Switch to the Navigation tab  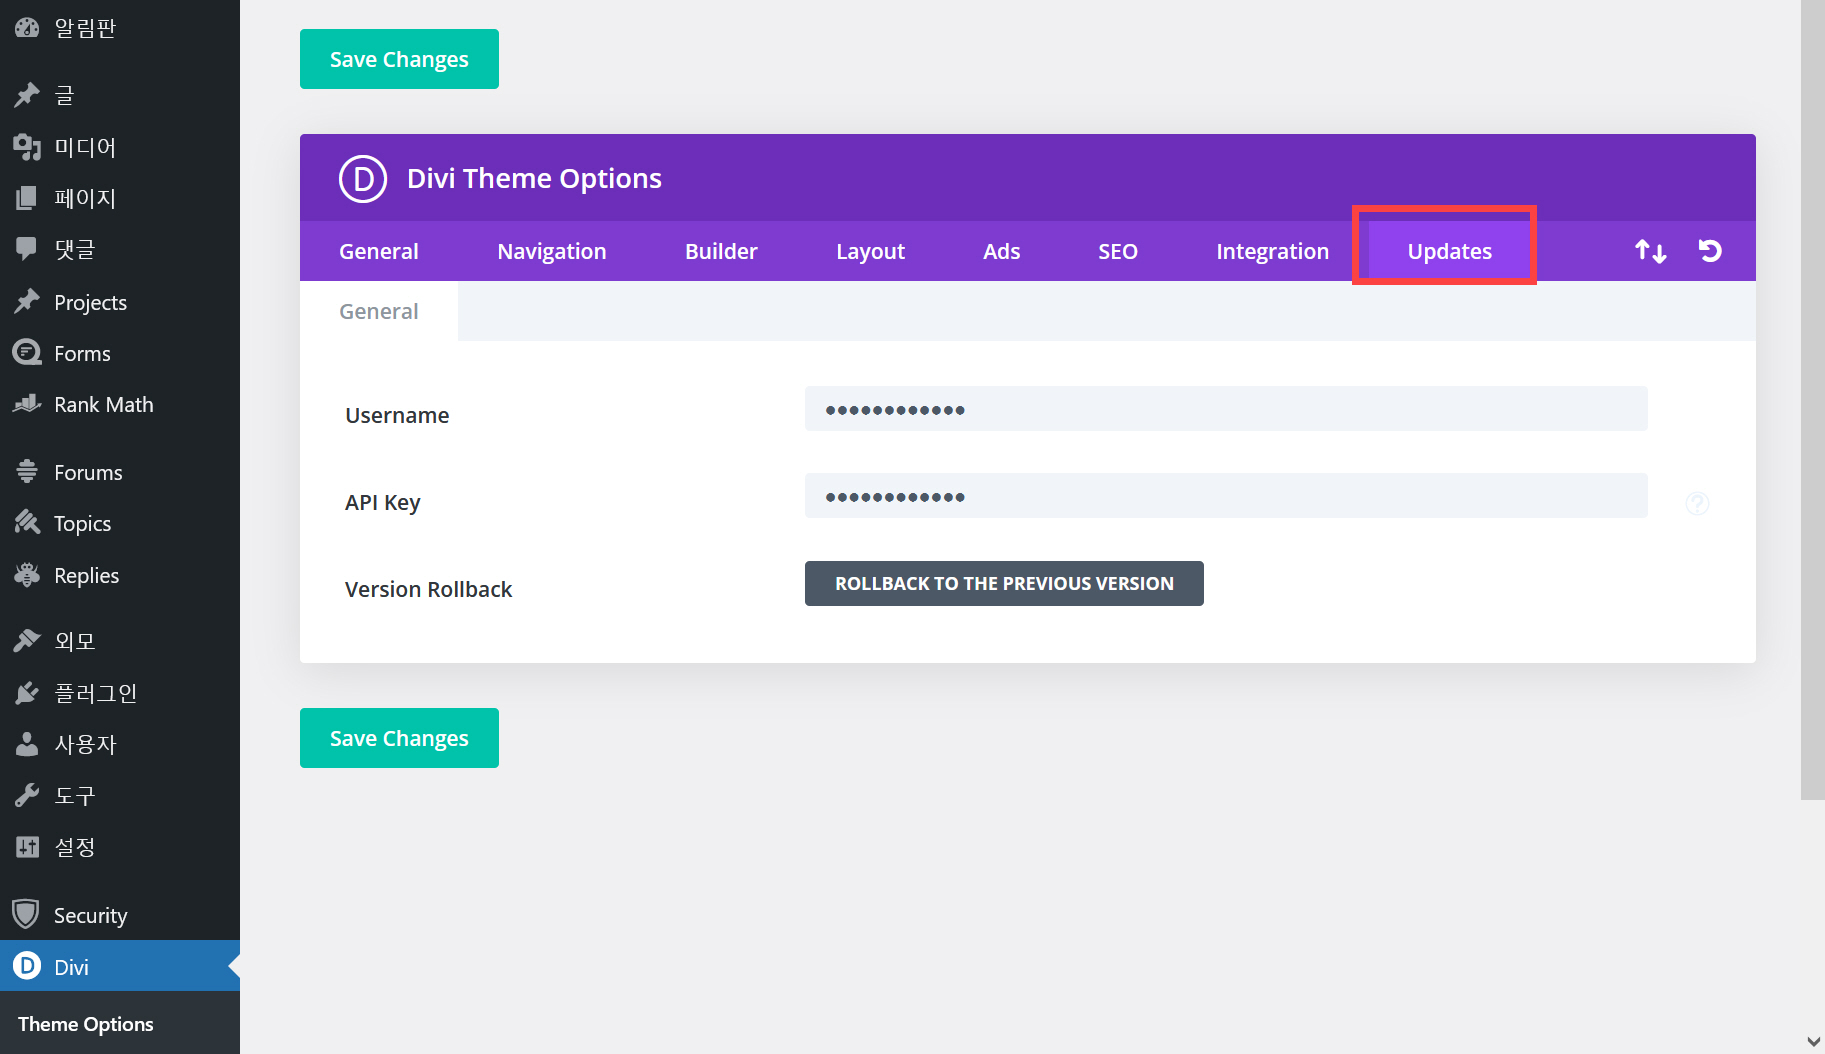point(552,251)
